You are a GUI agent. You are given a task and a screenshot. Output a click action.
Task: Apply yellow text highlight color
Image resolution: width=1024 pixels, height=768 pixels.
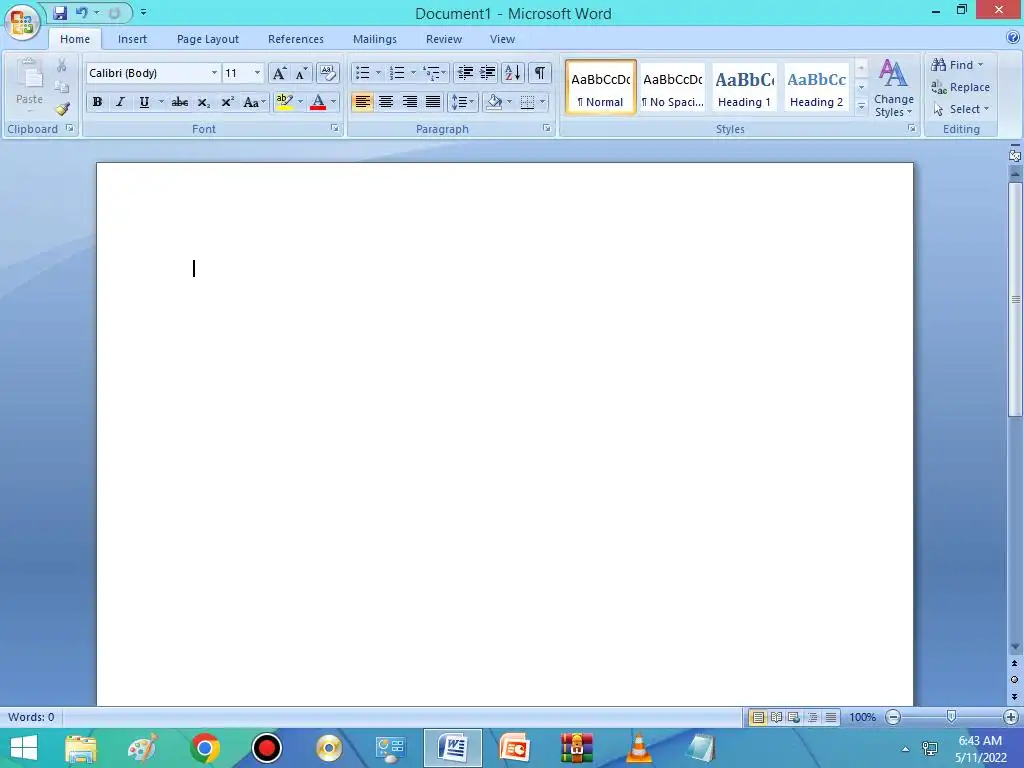click(284, 102)
